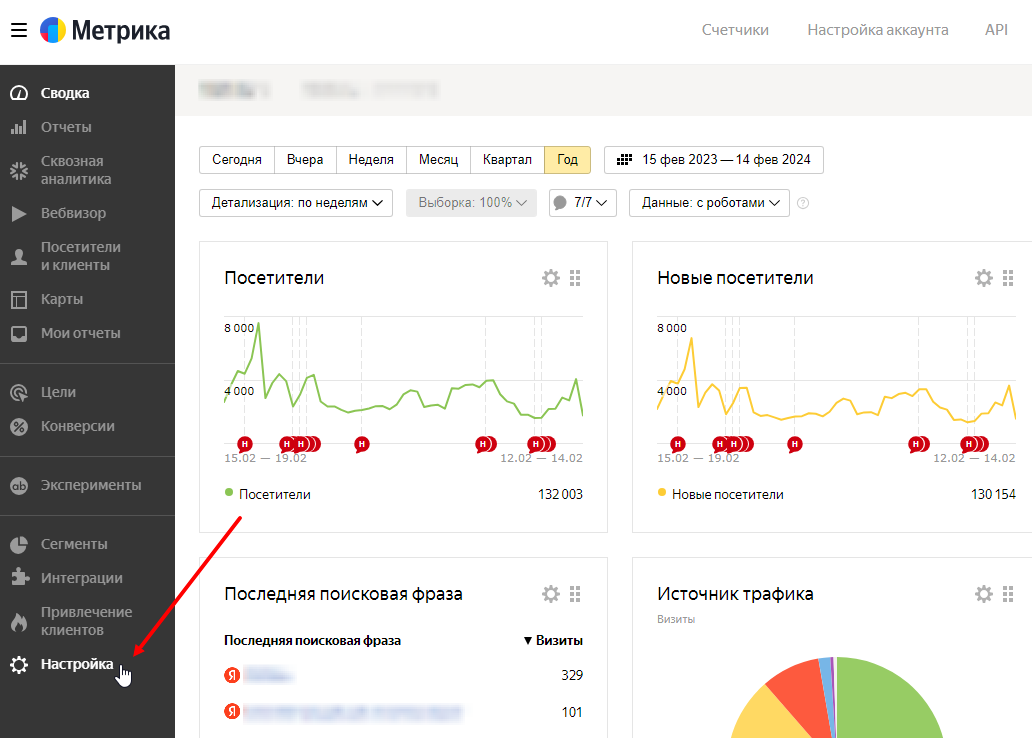
Task: Open Данные: с роботами dropdown
Action: pos(710,203)
